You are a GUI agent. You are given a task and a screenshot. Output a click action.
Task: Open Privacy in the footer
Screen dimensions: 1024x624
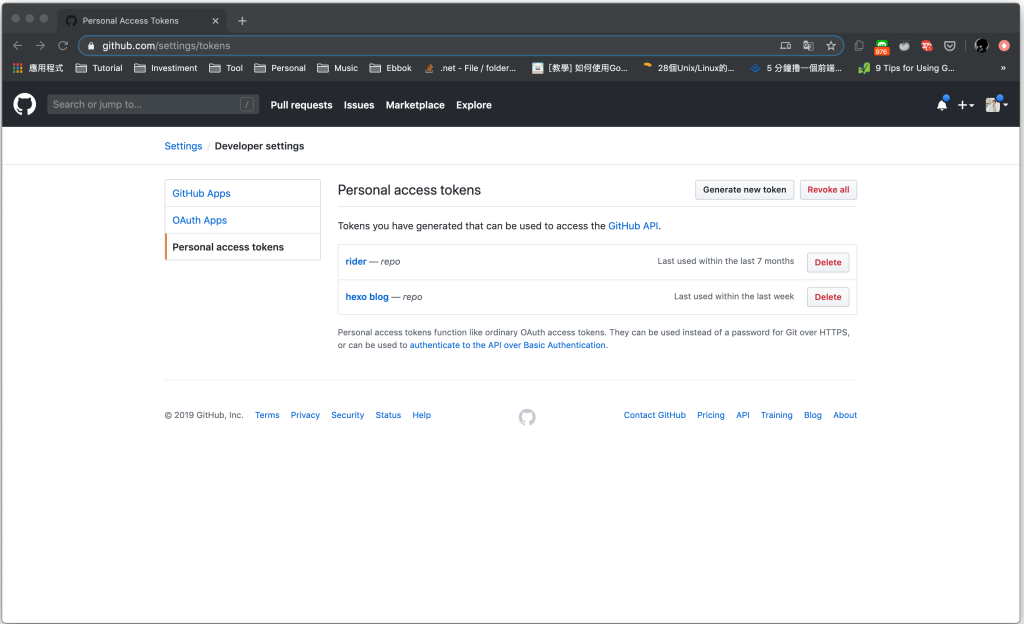coord(305,415)
